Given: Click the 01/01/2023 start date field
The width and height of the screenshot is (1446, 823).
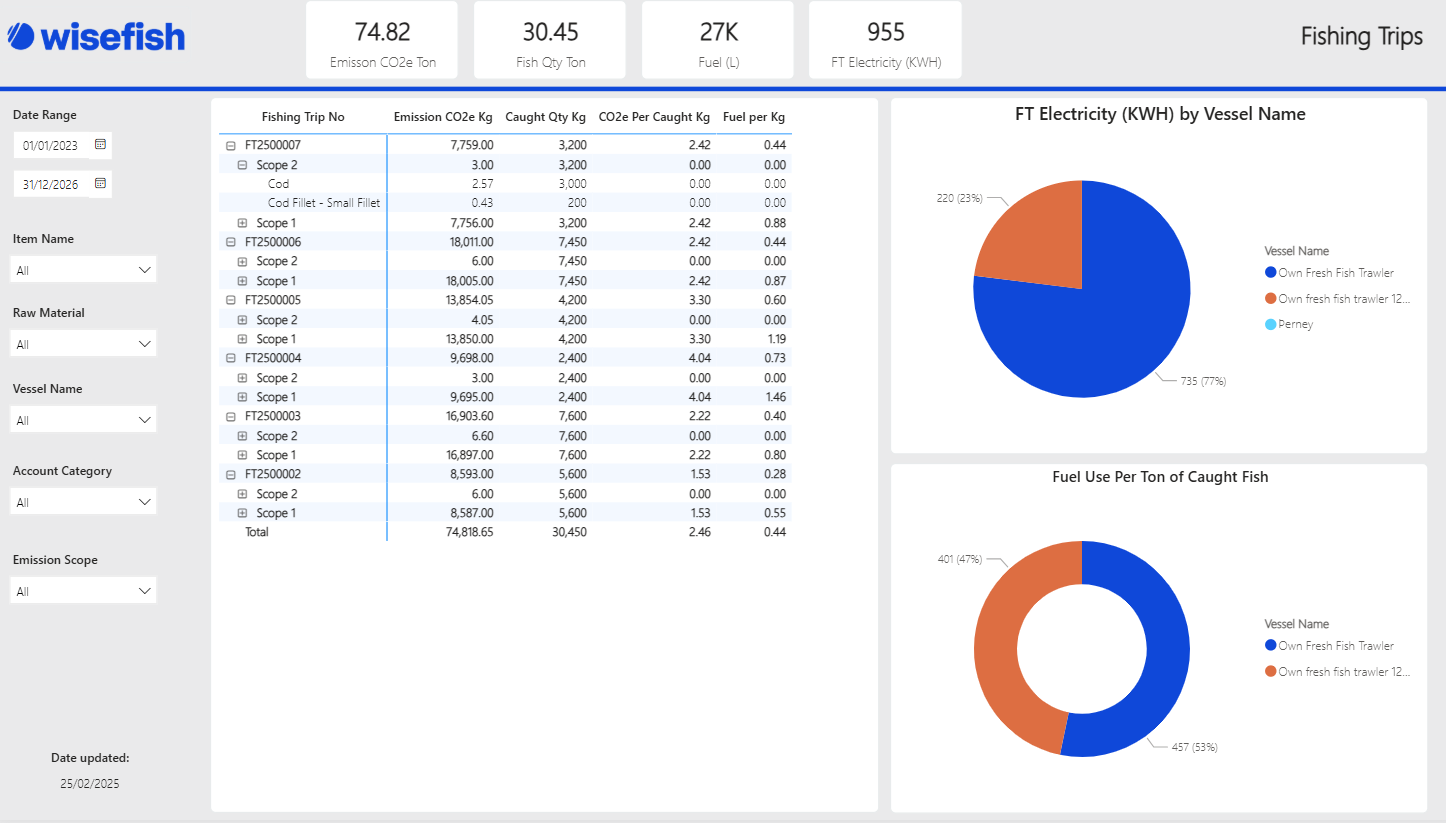Looking at the screenshot, I should click(x=51, y=146).
